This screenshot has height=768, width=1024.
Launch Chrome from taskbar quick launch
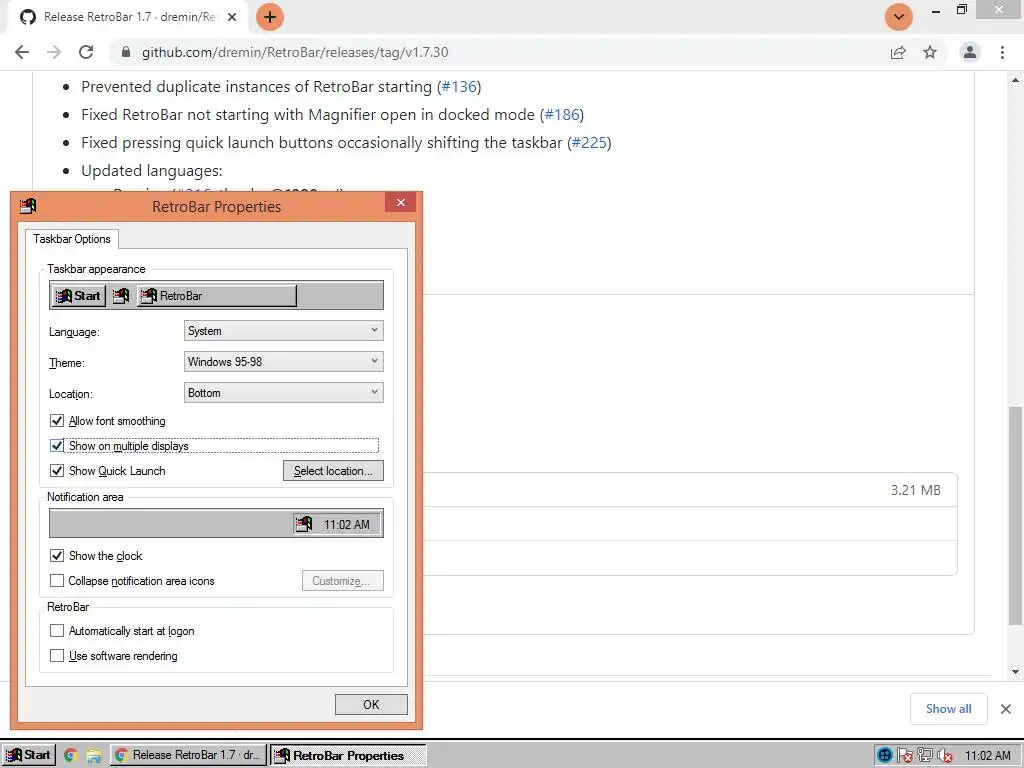pyautogui.click(x=71, y=756)
